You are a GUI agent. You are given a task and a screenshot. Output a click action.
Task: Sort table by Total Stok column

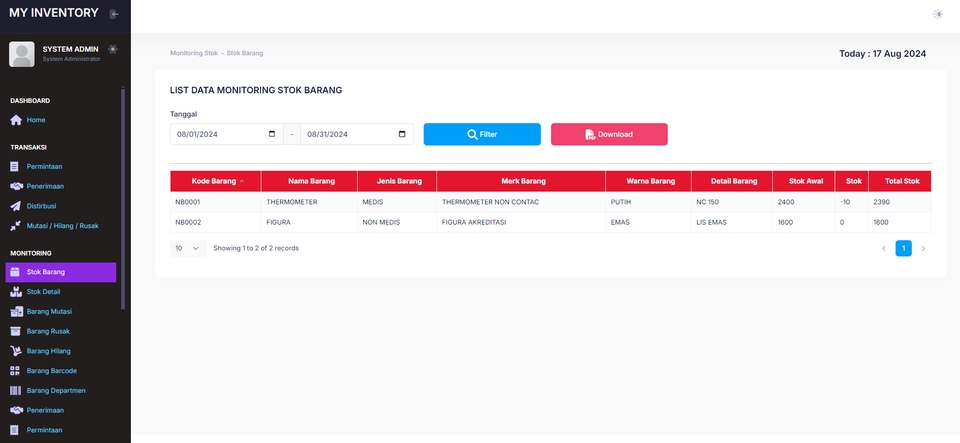(x=900, y=181)
